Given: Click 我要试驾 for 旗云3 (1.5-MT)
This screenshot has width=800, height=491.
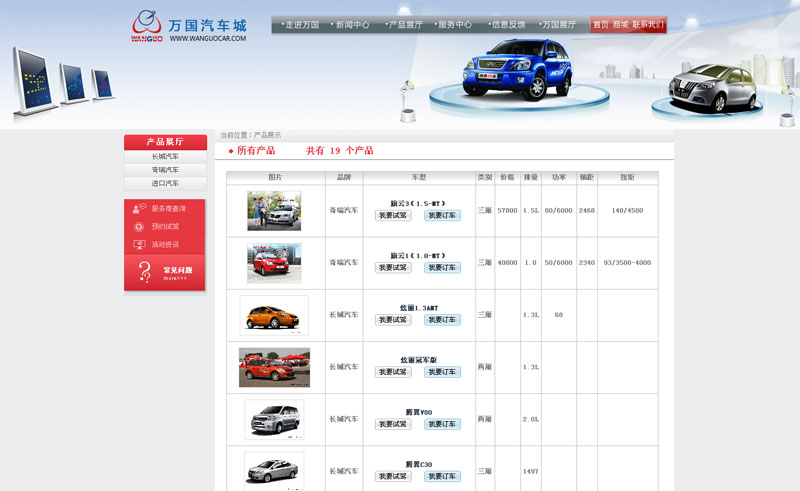Looking at the screenshot, I should pyautogui.click(x=393, y=215).
